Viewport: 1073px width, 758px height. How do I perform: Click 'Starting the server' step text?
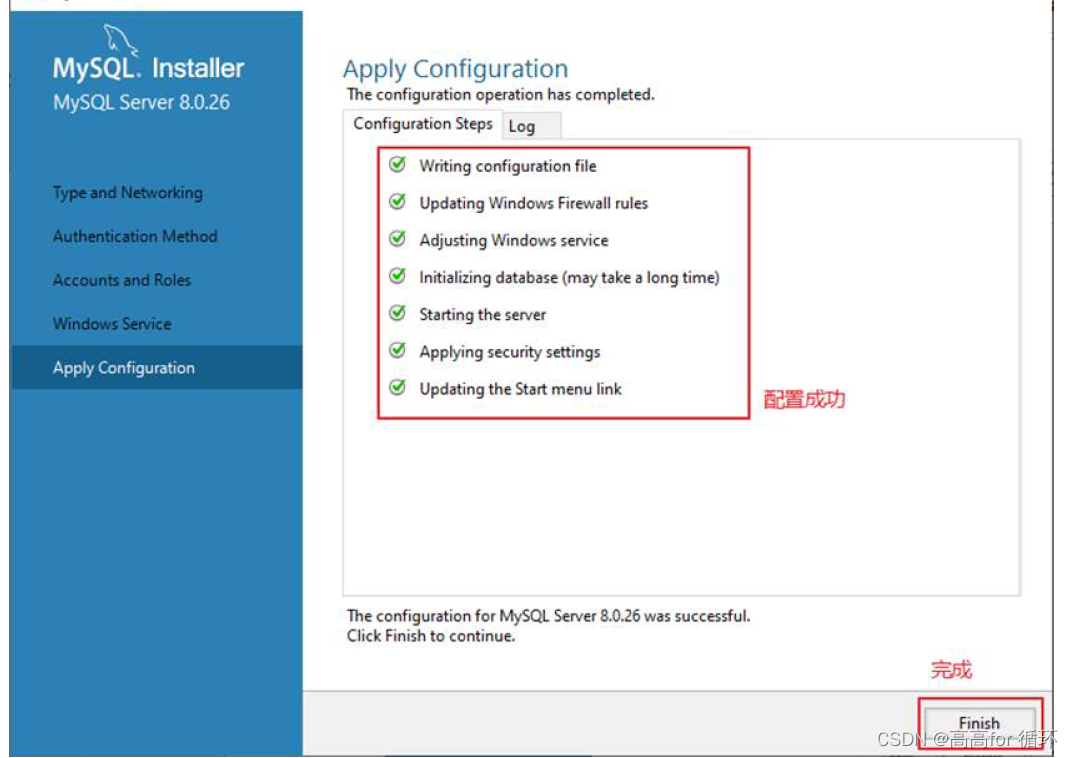click(x=482, y=315)
